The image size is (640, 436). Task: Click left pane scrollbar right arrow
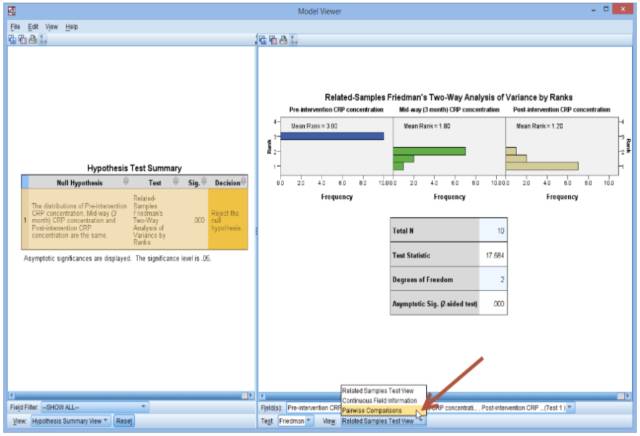tap(251, 396)
